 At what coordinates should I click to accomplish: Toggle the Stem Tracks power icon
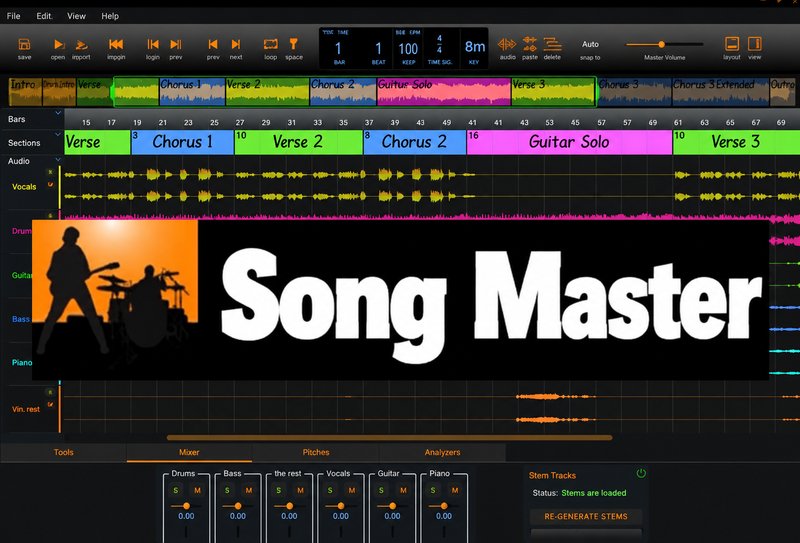pyautogui.click(x=641, y=474)
